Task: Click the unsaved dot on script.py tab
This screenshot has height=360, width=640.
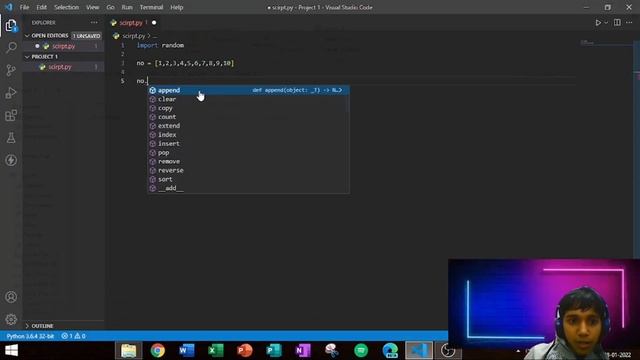Action: (x=154, y=23)
